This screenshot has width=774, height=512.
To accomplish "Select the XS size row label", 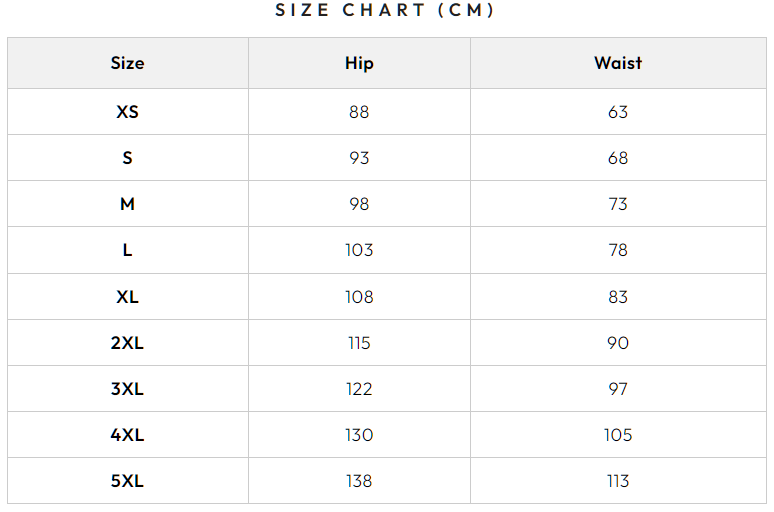I will point(127,112).
